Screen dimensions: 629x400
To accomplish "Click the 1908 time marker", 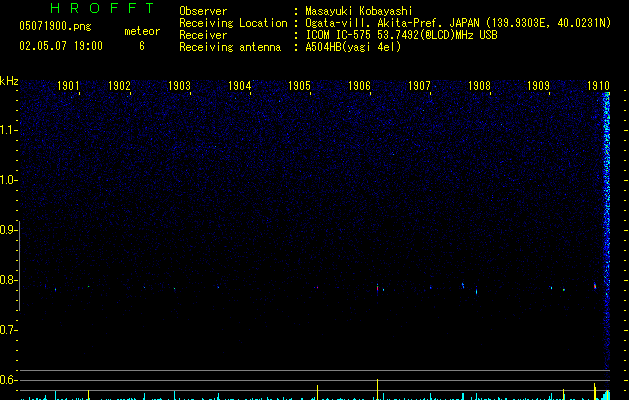I will pyautogui.click(x=479, y=86).
